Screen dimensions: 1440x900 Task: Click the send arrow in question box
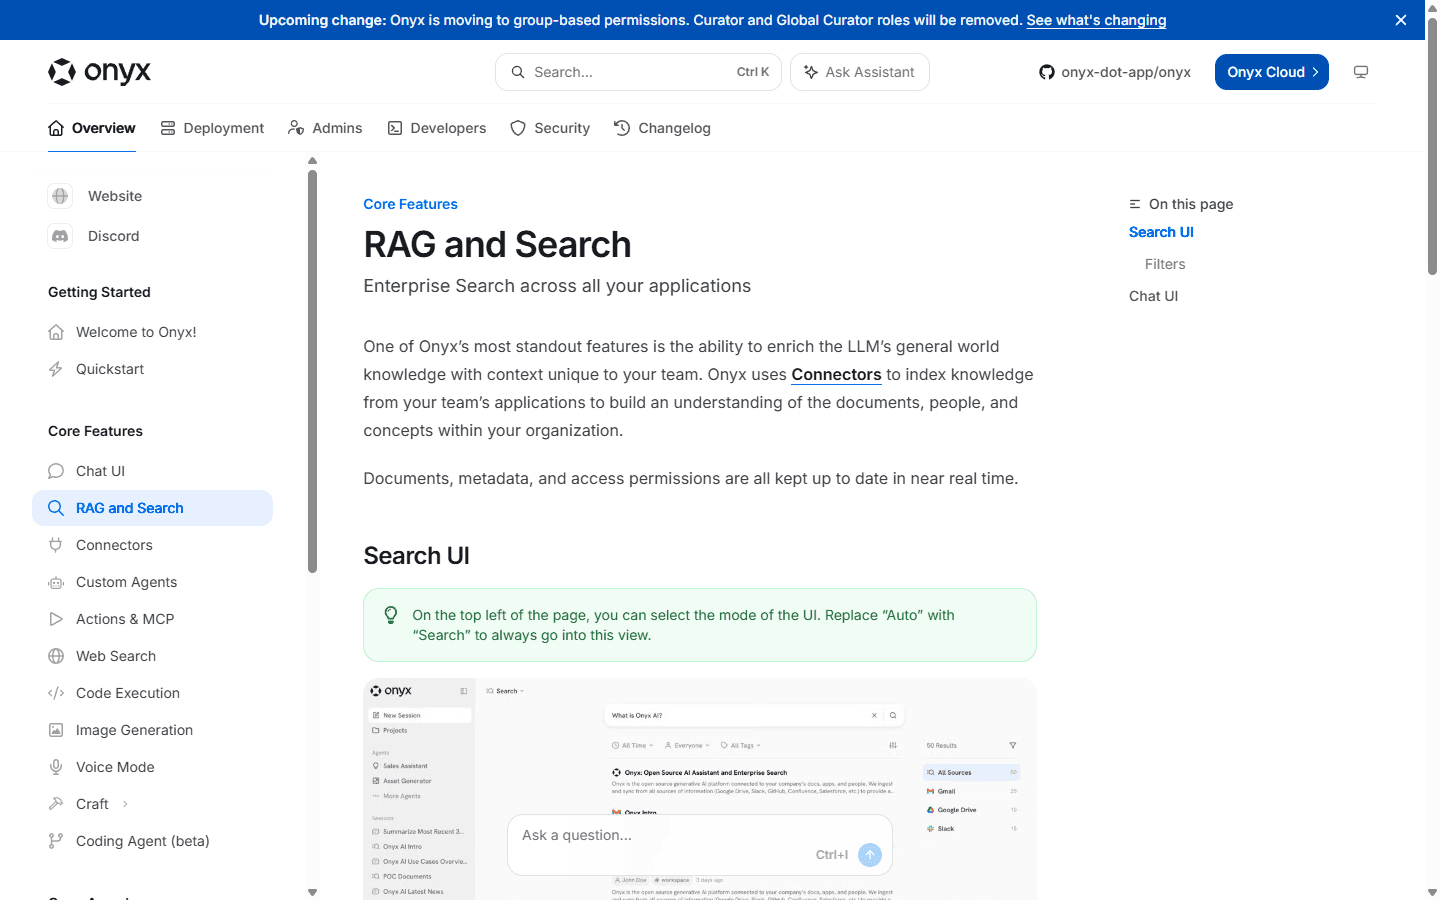pyautogui.click(x=870, y=855)
